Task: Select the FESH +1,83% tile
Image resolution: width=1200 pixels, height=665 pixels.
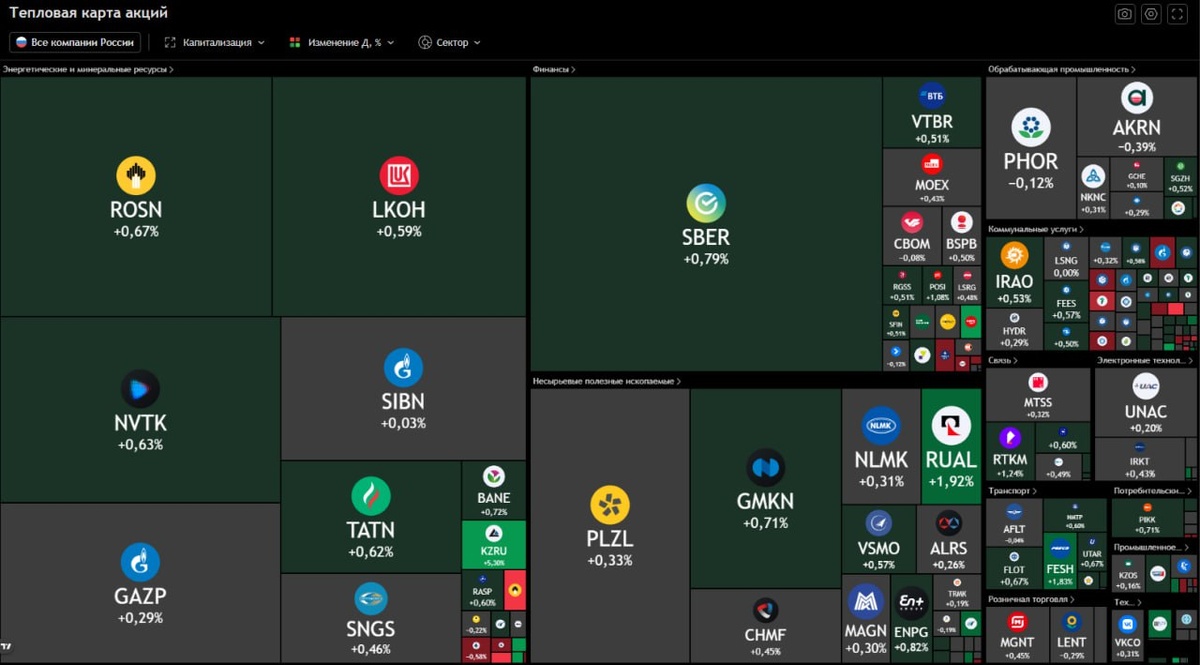Action: (1060, 562)
